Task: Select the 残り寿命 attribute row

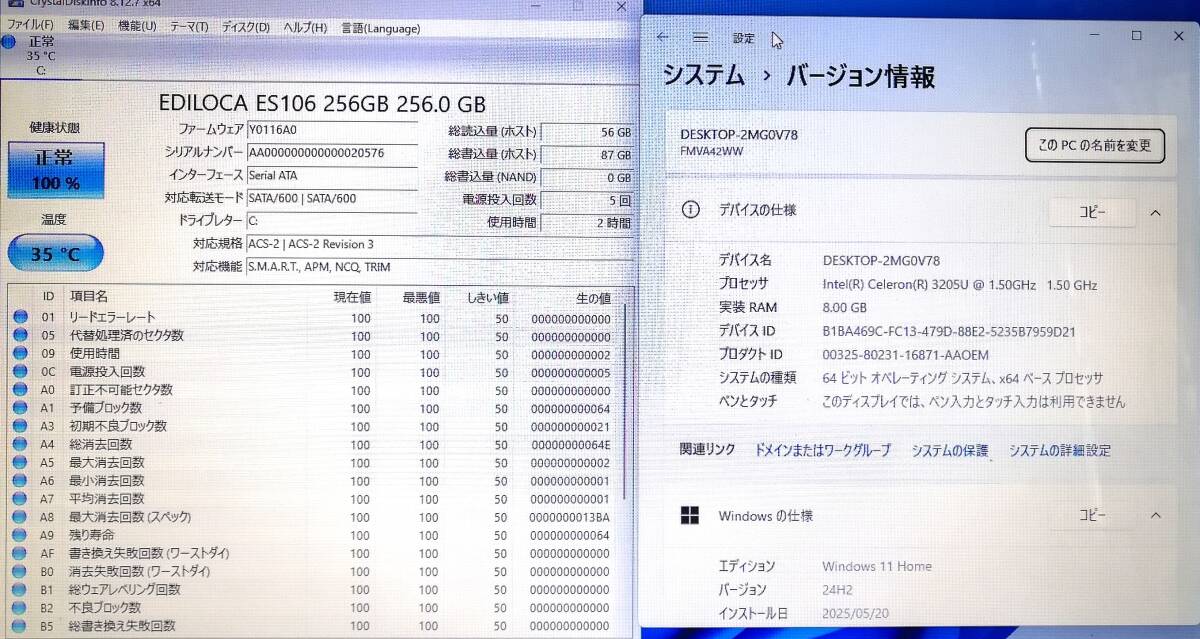Action: click(315, 535)
